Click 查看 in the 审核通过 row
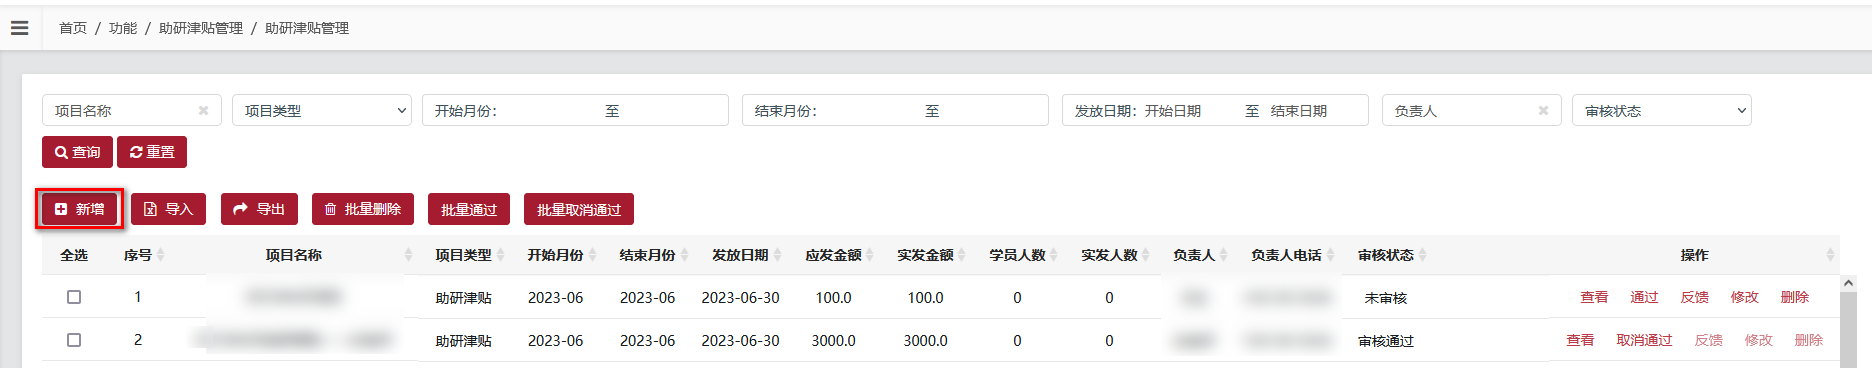This screenshot has width=1872, height=368. tap(1580, 340)
